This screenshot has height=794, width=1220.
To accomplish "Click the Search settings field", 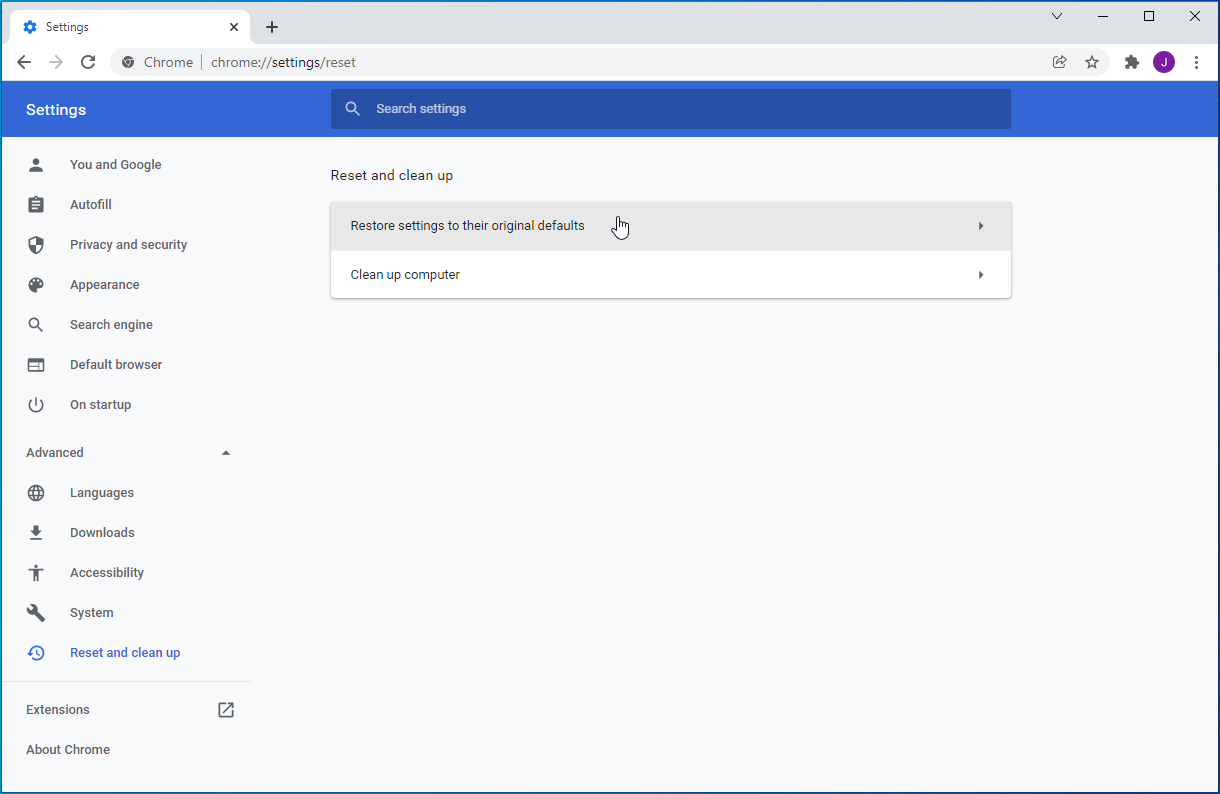I will click(x=670, y=108).
